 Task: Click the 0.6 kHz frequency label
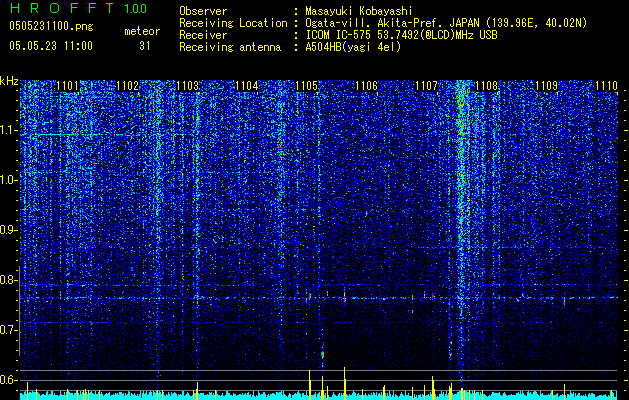[9, 380]
